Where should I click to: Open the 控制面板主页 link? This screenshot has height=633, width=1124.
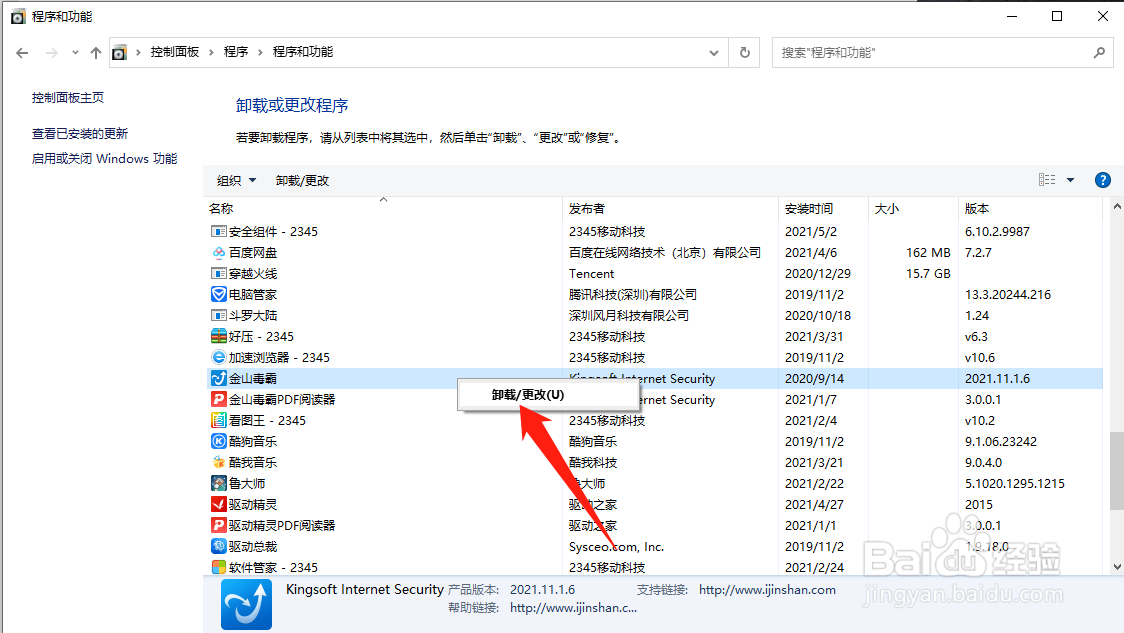pyautogui.click(x=68, y=97)
